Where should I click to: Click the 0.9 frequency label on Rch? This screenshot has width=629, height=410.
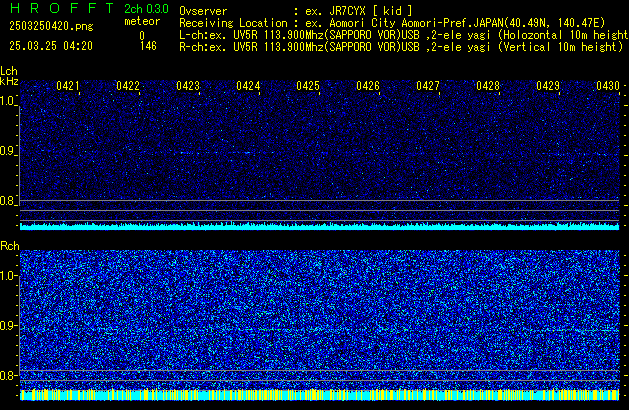pyautogui.click(x=7, y=325)
